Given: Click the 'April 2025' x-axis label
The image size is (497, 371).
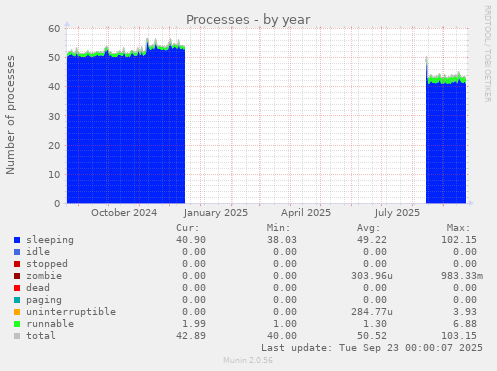Looking at the screenshot, I should [306, 213].
